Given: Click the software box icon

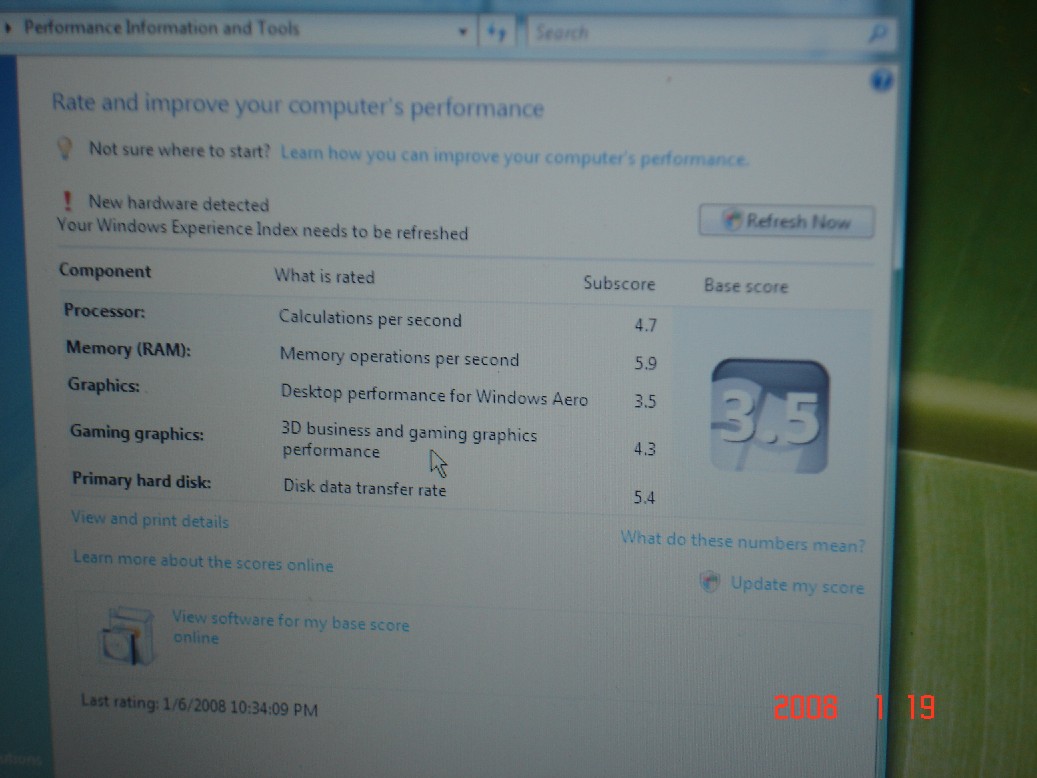Looking at the screenshot, I should click(x=128, y=636).
